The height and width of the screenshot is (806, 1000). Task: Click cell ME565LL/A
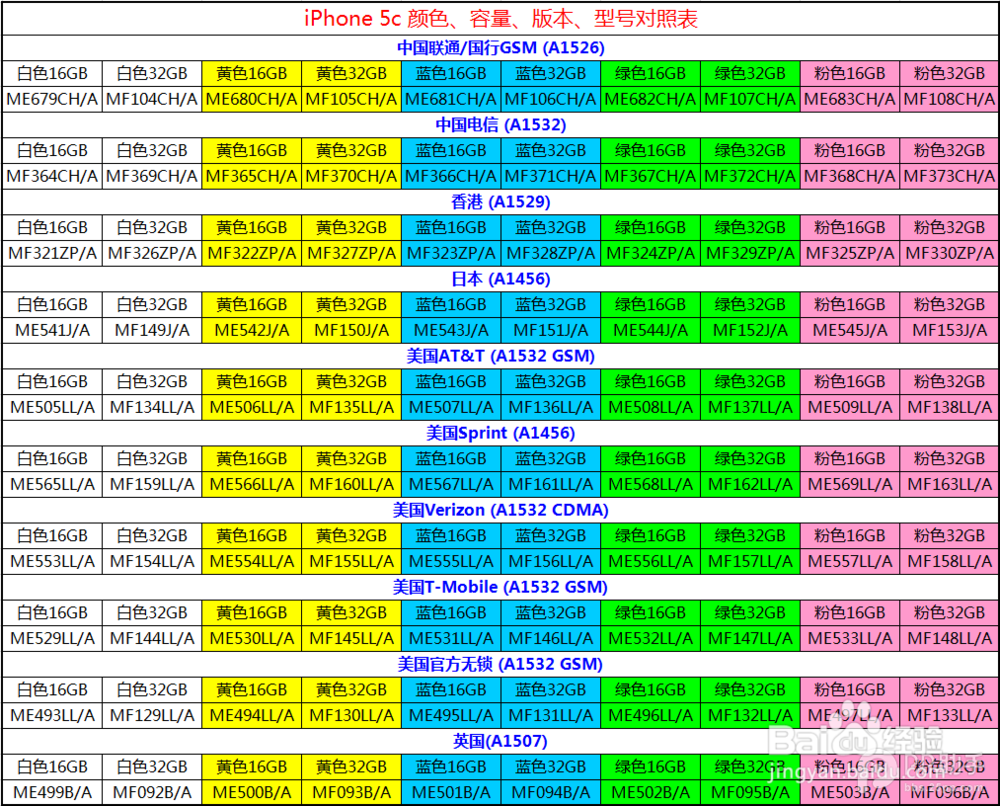pyautogui.click(x=52, y=485)
